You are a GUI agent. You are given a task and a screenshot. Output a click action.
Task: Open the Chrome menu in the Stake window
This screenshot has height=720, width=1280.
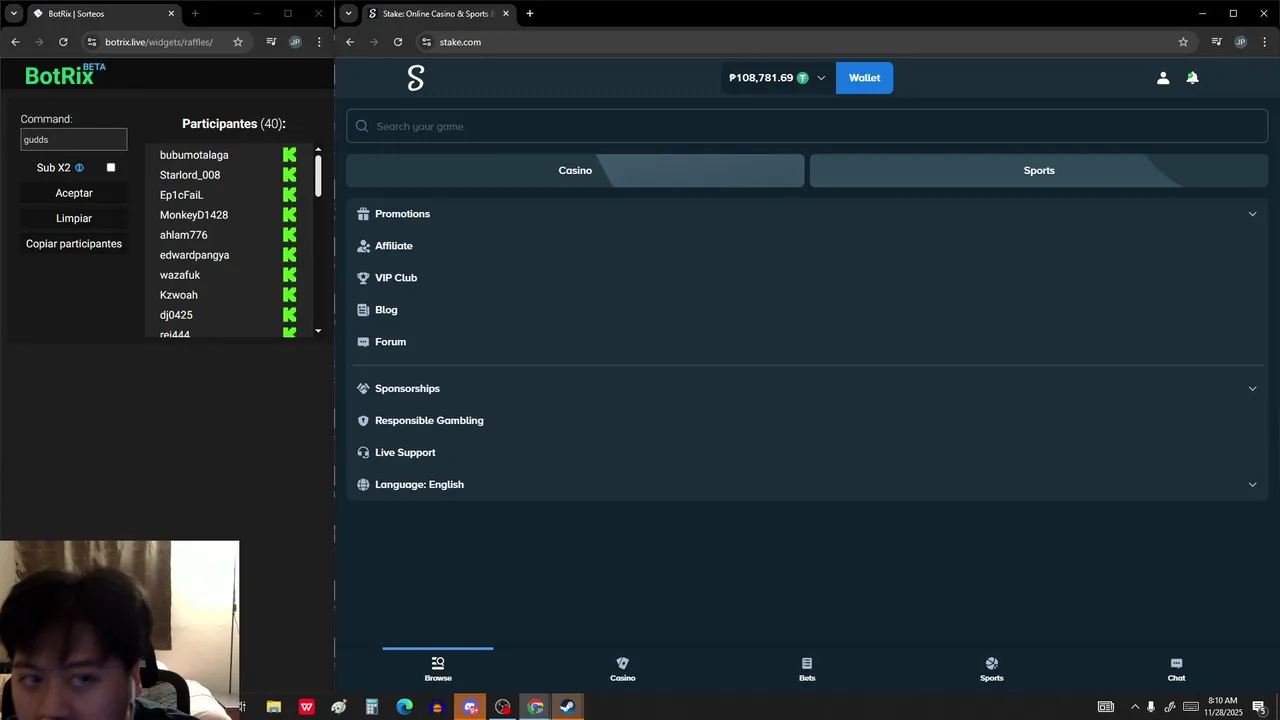tap(1265, 42)
